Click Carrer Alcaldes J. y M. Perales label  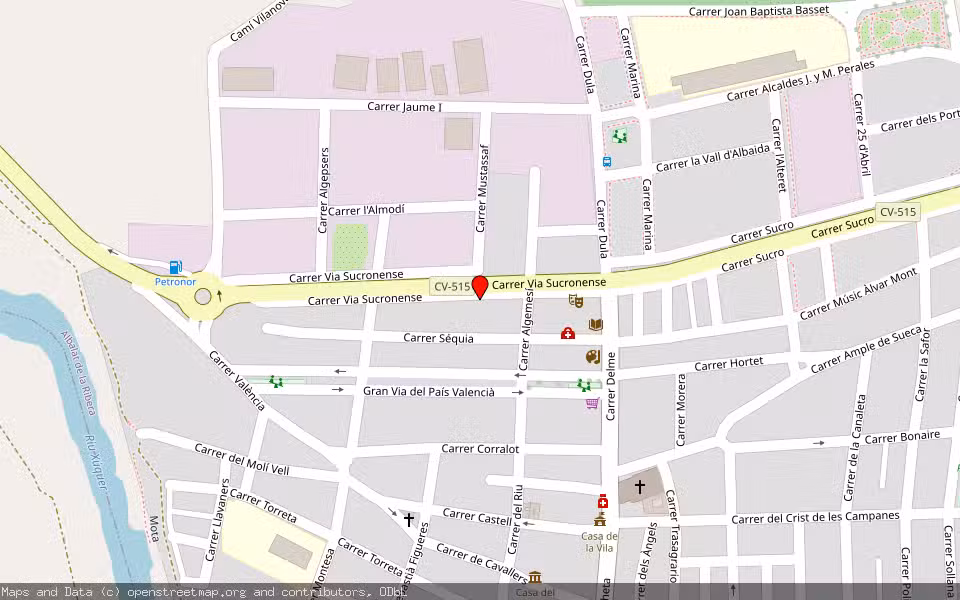[801, 81]
